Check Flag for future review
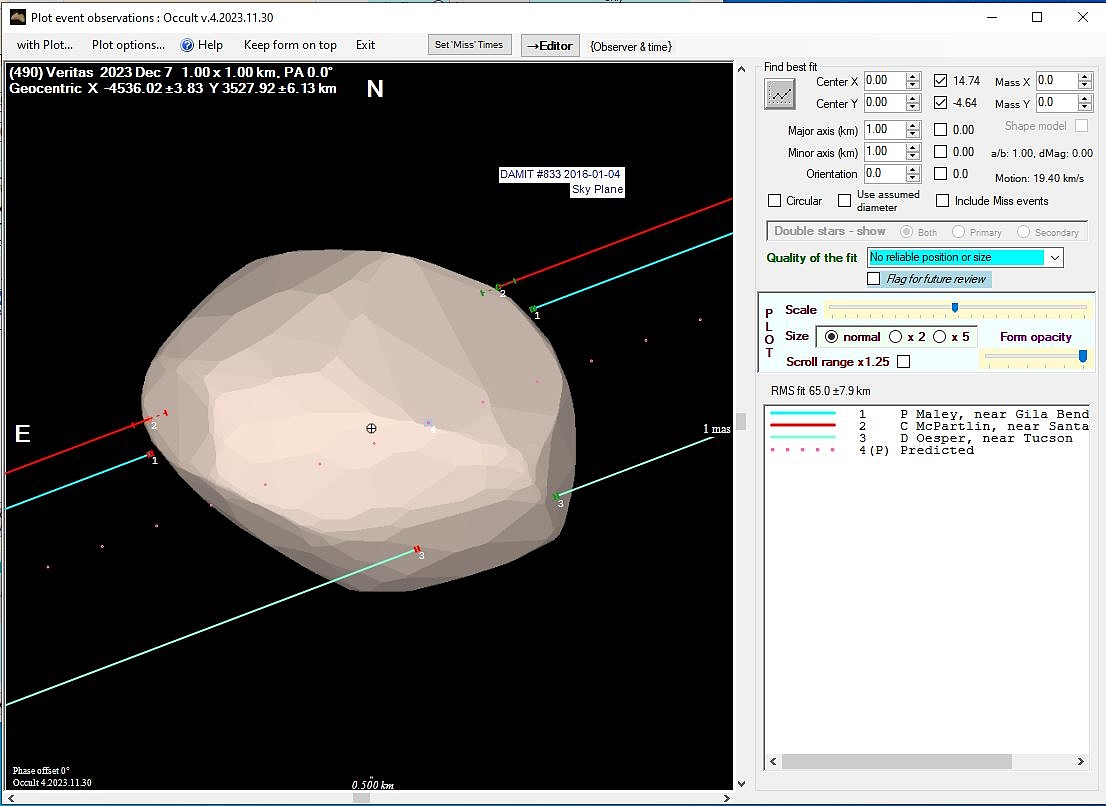 pyautogui.click(x=874, y=279)
